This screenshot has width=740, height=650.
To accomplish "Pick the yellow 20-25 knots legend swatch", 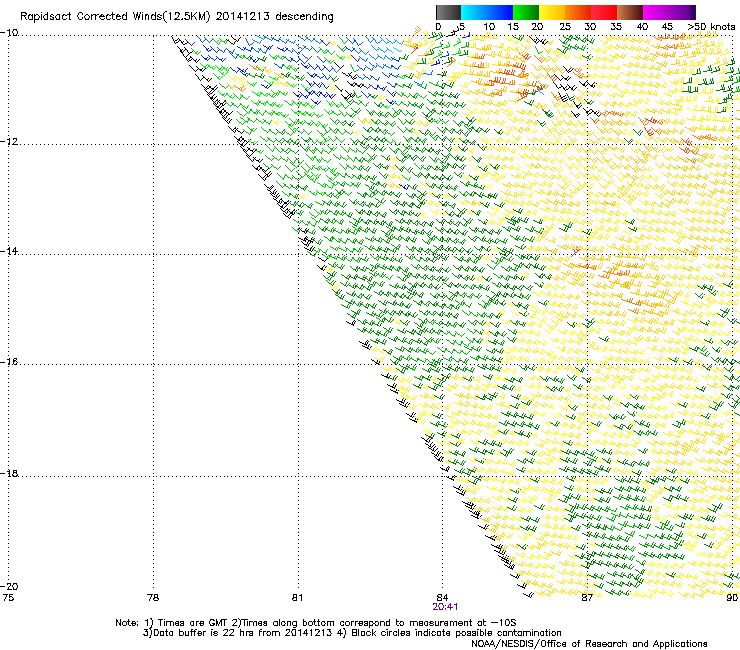I will (x=552, y=12).
